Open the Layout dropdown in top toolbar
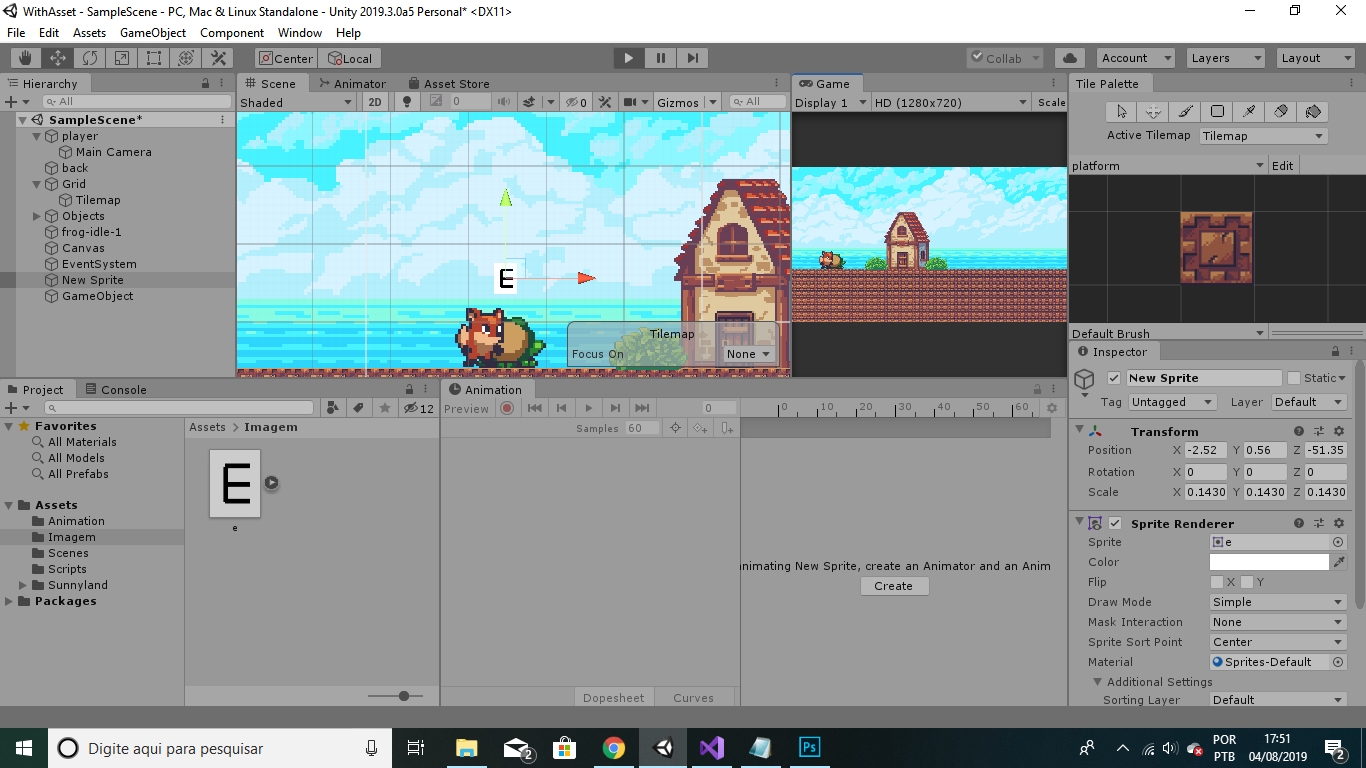Image resolution: width=1366 pixels, height=768 pixels. pyautogui.click(x=1316, y=58)
